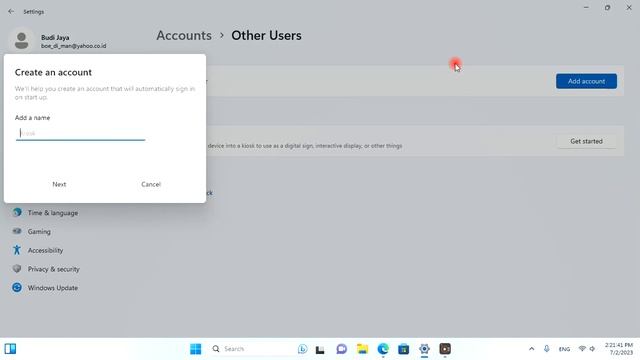Screen dimensions: 640x360
Task: Click the Windows Update sync icon
Action: [x=17, y=287]
